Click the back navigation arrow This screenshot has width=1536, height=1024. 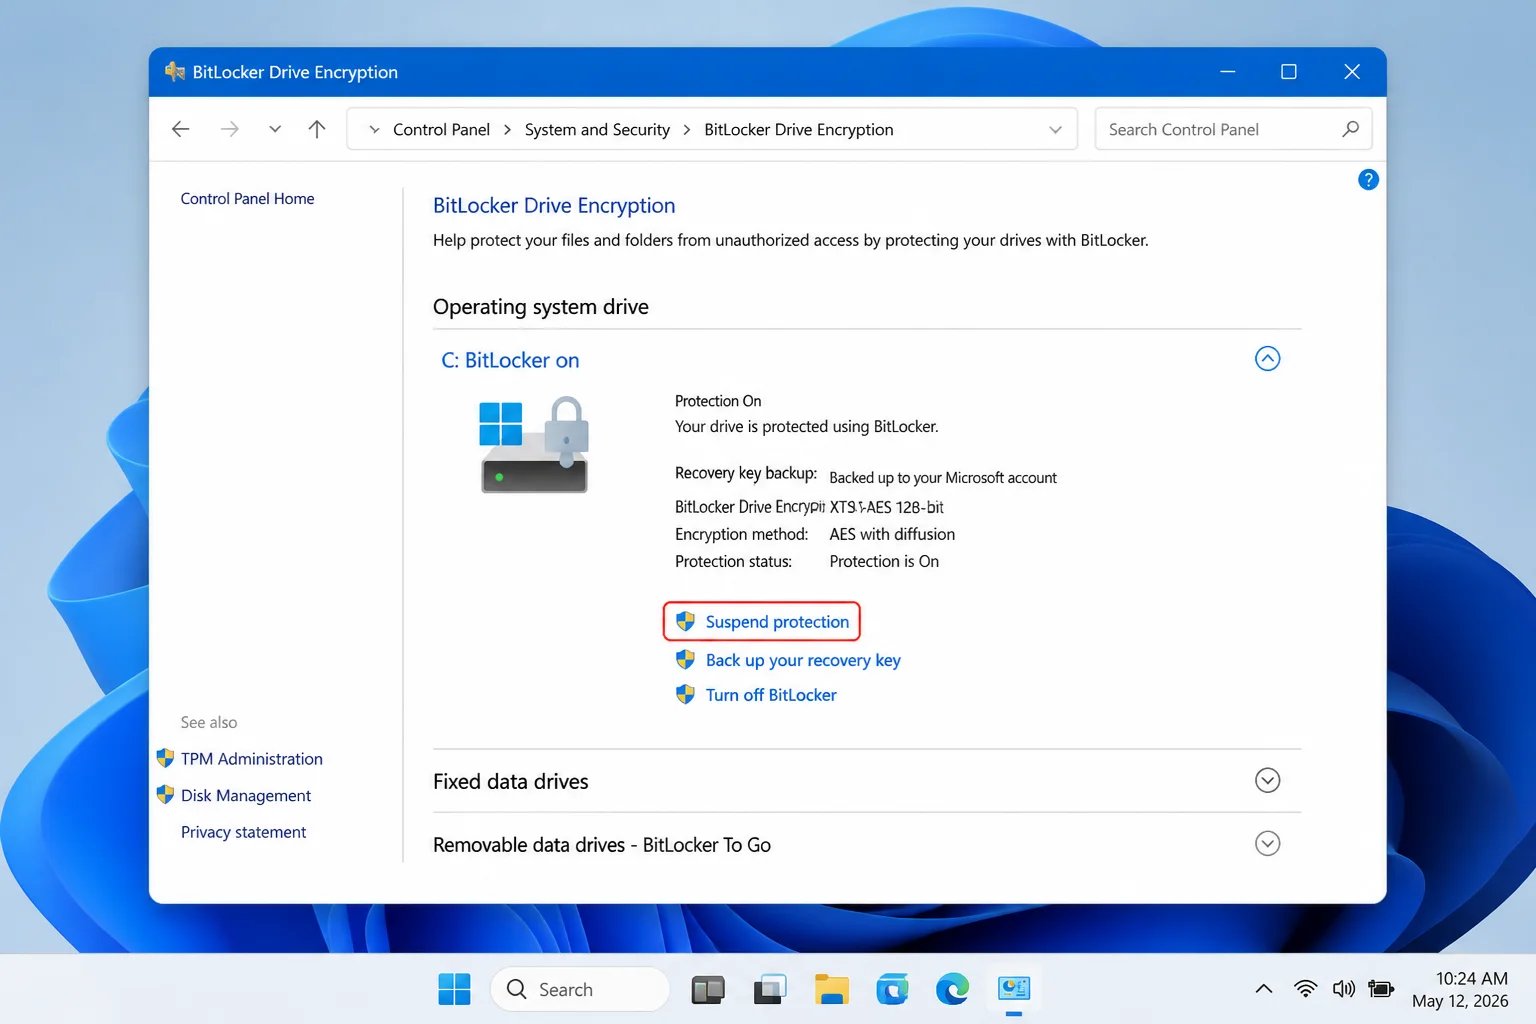(181, 129)
